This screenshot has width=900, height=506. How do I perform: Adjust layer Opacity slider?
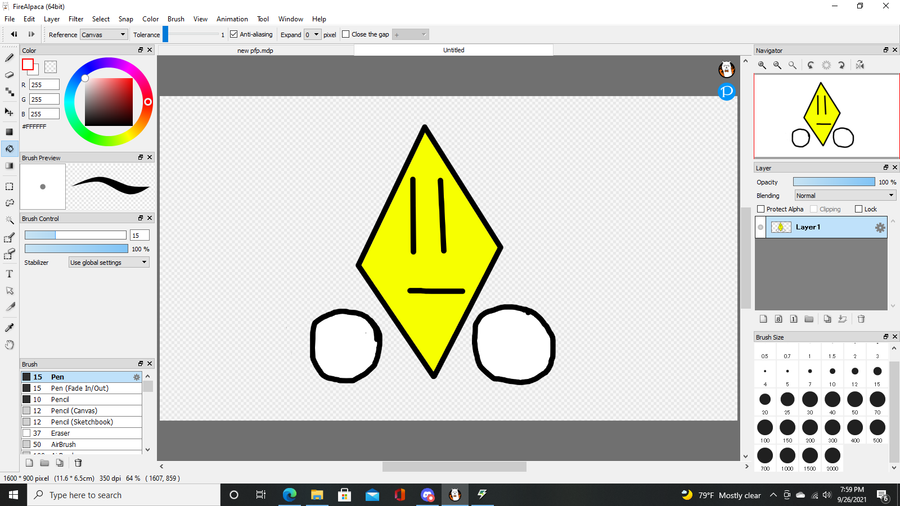[834, 182]
